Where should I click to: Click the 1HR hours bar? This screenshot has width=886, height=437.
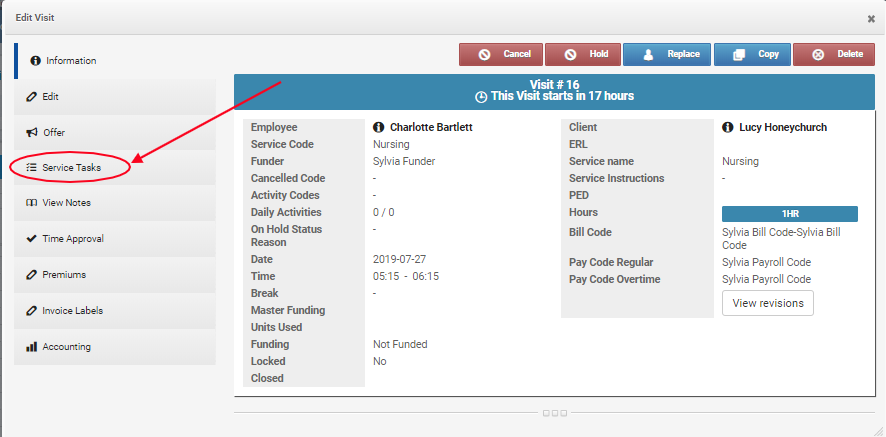click(x=789, y=214)
